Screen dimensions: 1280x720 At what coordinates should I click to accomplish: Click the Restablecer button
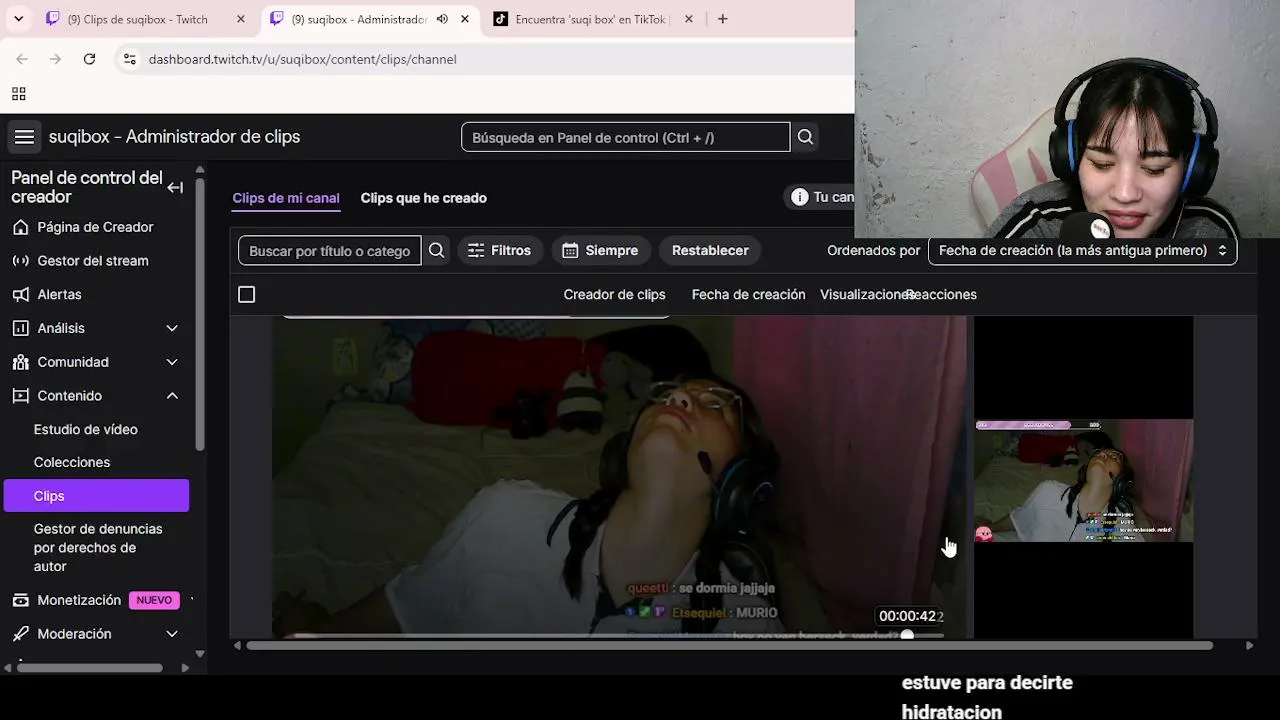click(710, 250)
